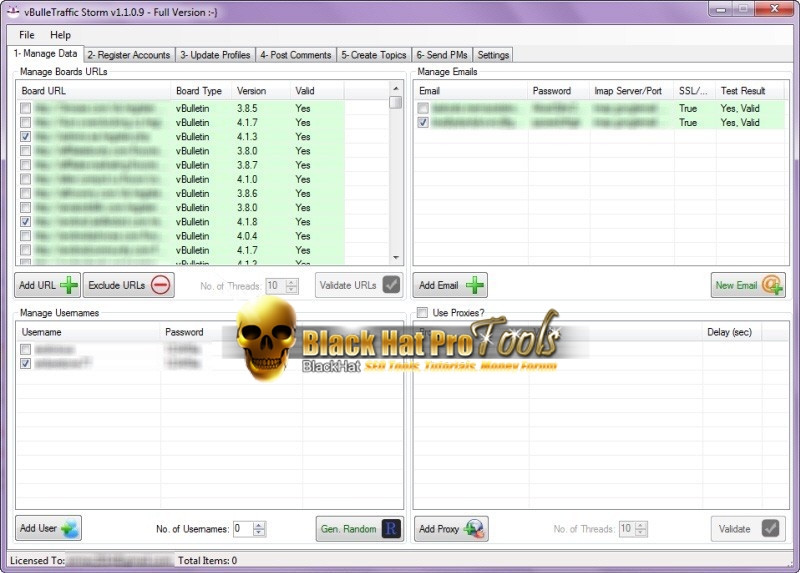Sort by Valid column header
Image resolution: width=800 pixels, height=573 pixels.
pos(317,91)
